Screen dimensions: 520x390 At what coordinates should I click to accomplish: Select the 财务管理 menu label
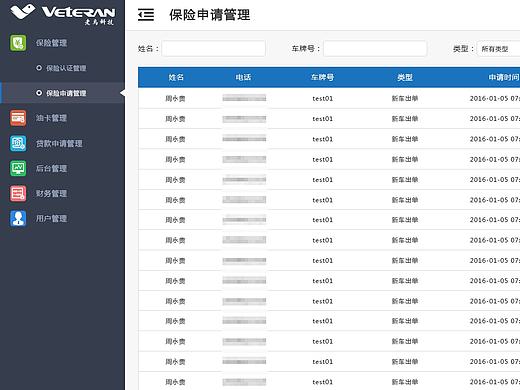pos(51,193)
